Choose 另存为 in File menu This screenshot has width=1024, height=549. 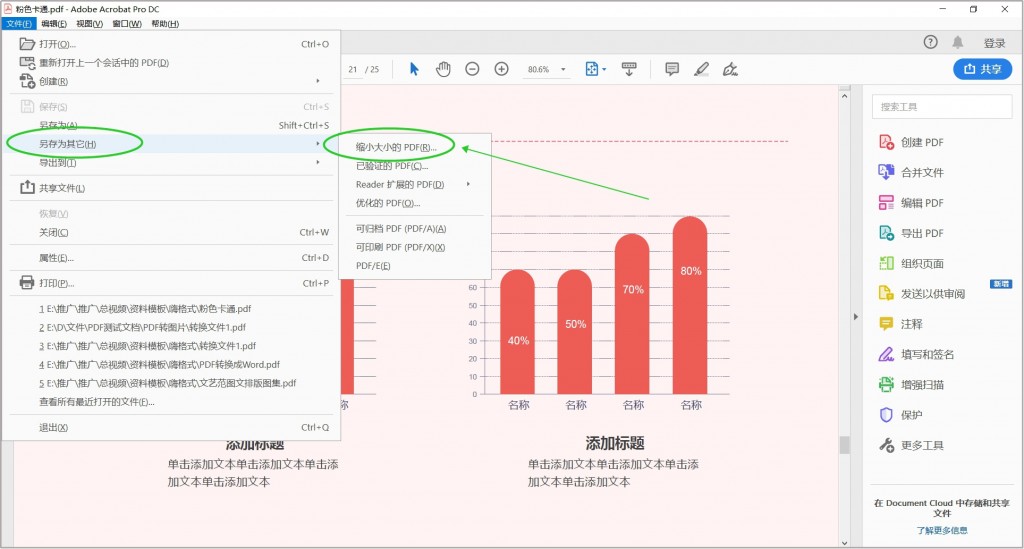(172, 125)
